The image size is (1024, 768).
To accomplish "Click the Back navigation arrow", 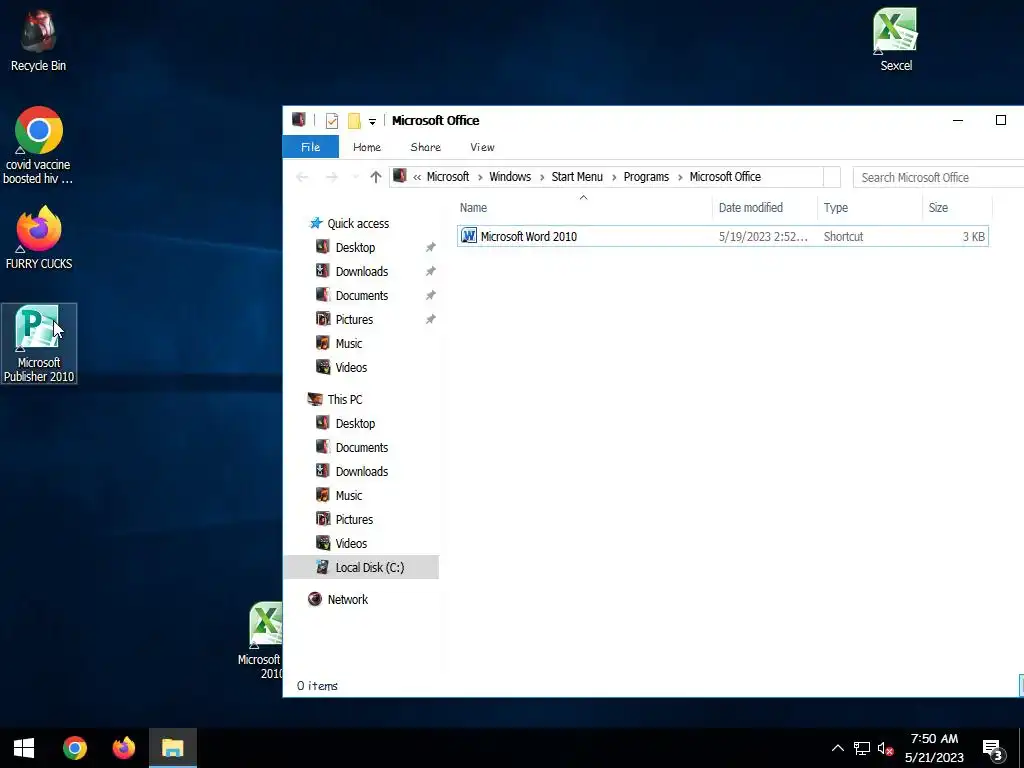I will [x=302, y=177].
